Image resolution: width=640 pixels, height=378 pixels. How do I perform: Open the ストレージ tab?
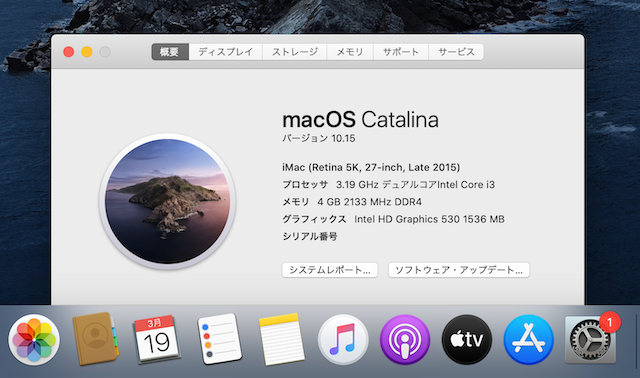tap(294, 52)
